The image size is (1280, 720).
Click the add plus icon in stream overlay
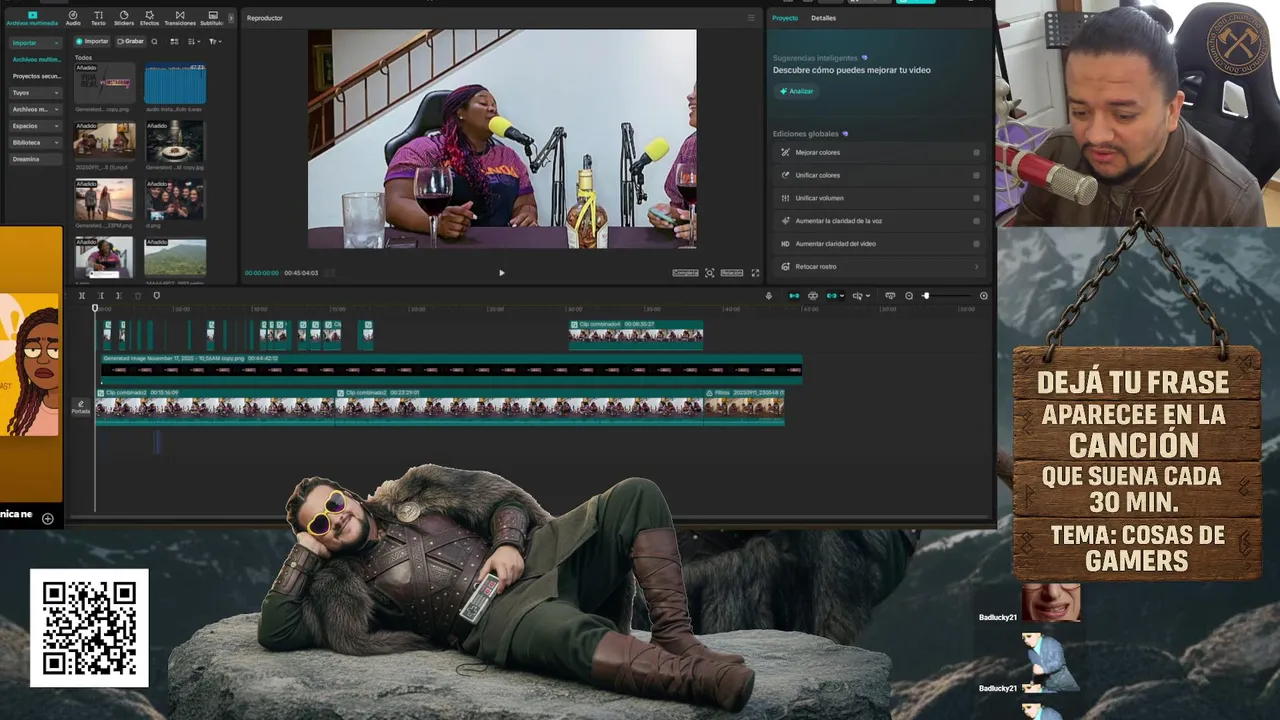(47, 518)
